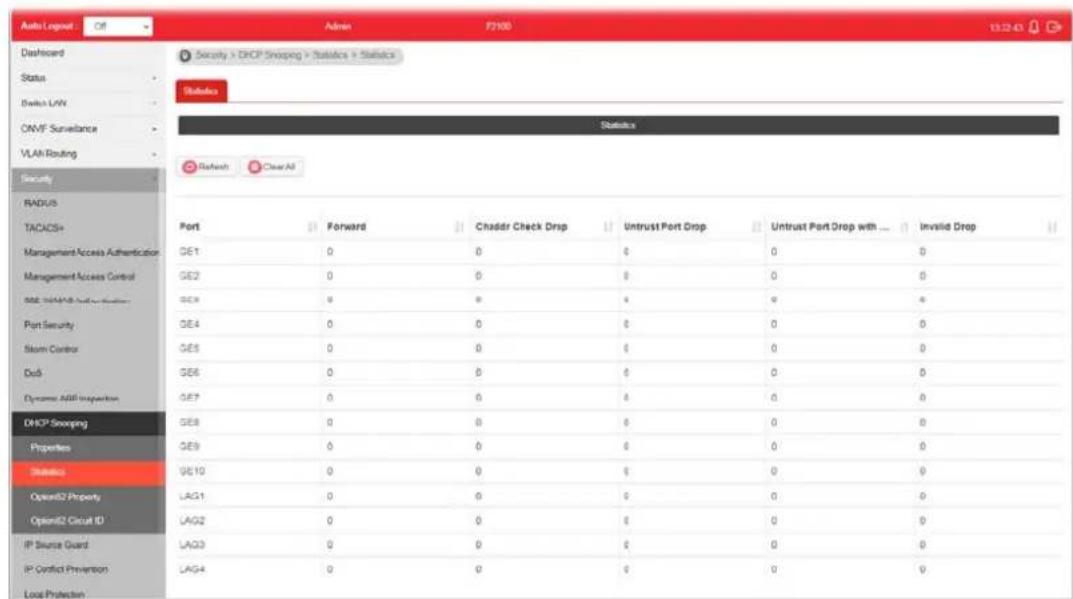Image resolution: width=1073 pixels, height=599 pixels.
Task: Open Management Access Control
Action: tap(88, 277)
